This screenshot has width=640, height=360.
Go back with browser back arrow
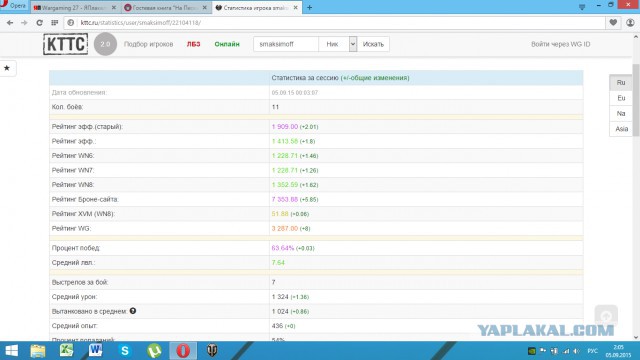coord(10,23)
